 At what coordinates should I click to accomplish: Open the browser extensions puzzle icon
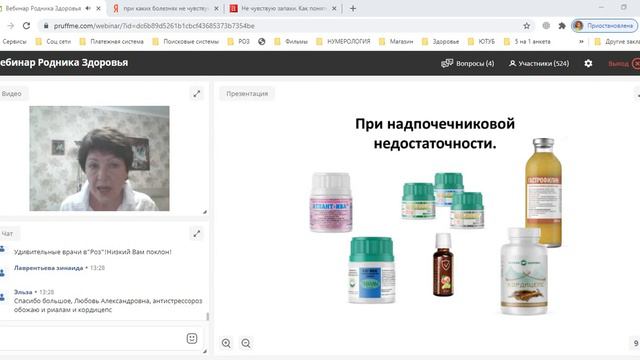click(562, 26)
